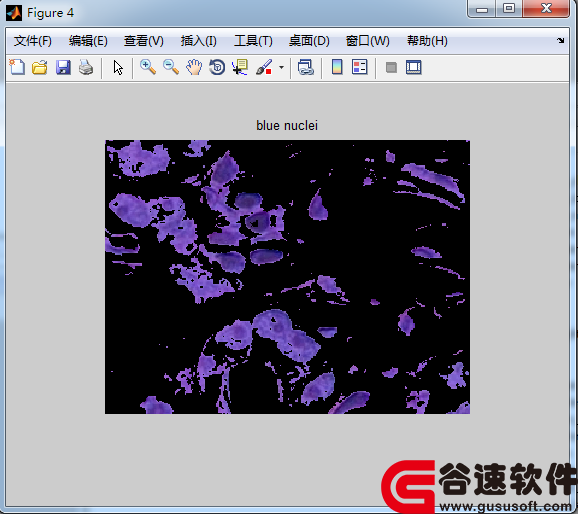Activate the Zoom In magnifier tool

click(148, 67)
